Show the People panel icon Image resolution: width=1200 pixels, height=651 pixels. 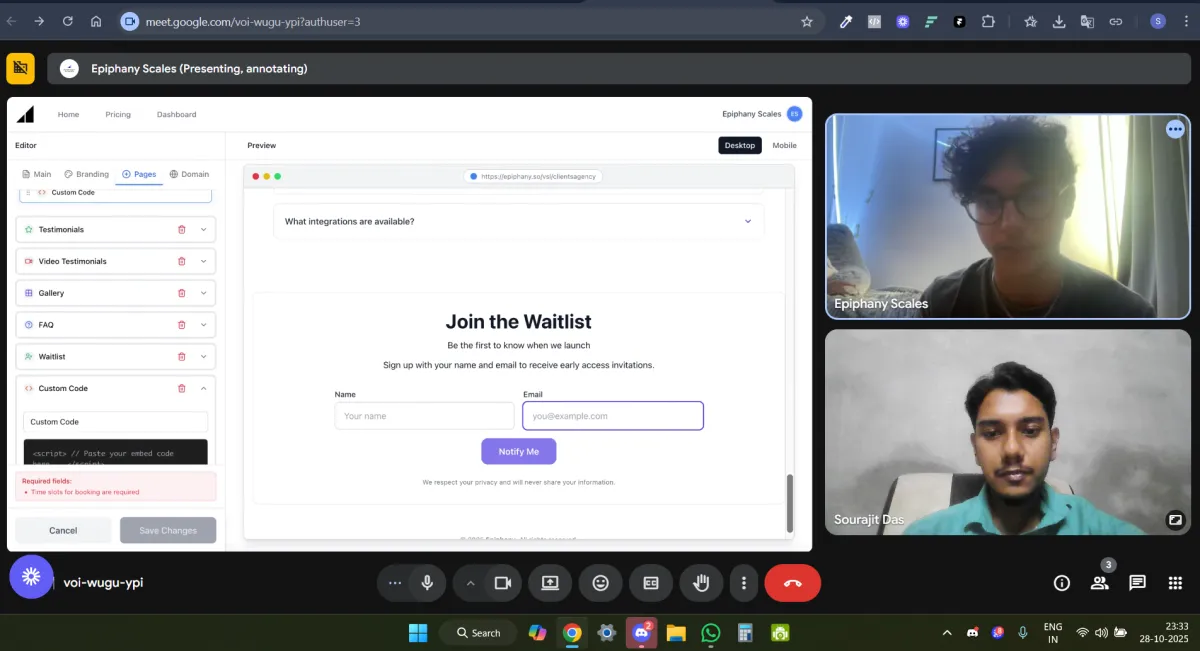click(1099, 583)
